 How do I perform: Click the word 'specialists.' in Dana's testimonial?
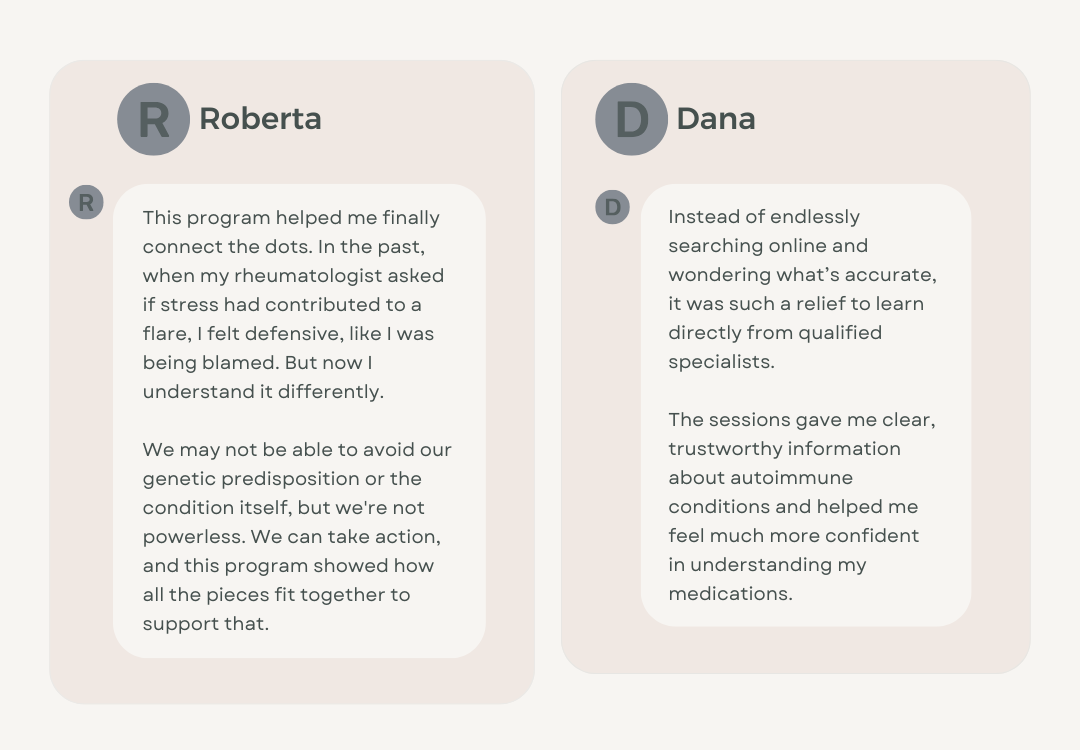coord(721,362)
